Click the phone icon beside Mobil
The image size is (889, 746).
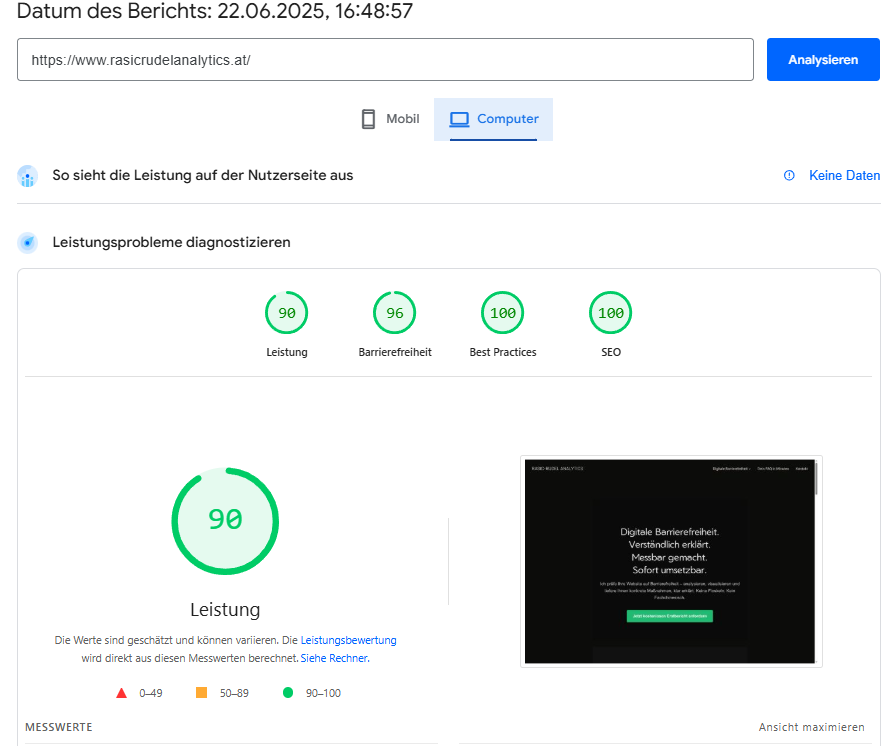(x=368, y=119)
